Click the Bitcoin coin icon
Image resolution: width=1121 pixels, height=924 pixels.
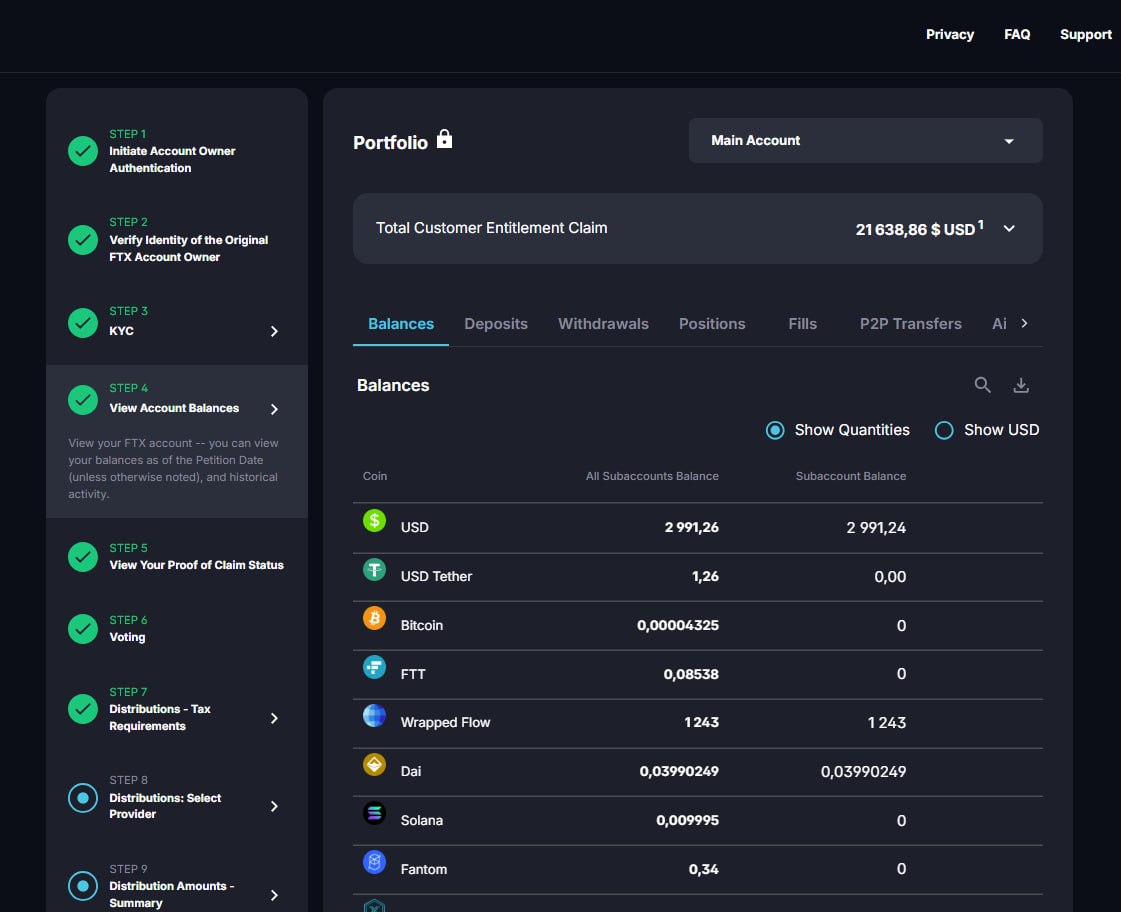374,618
